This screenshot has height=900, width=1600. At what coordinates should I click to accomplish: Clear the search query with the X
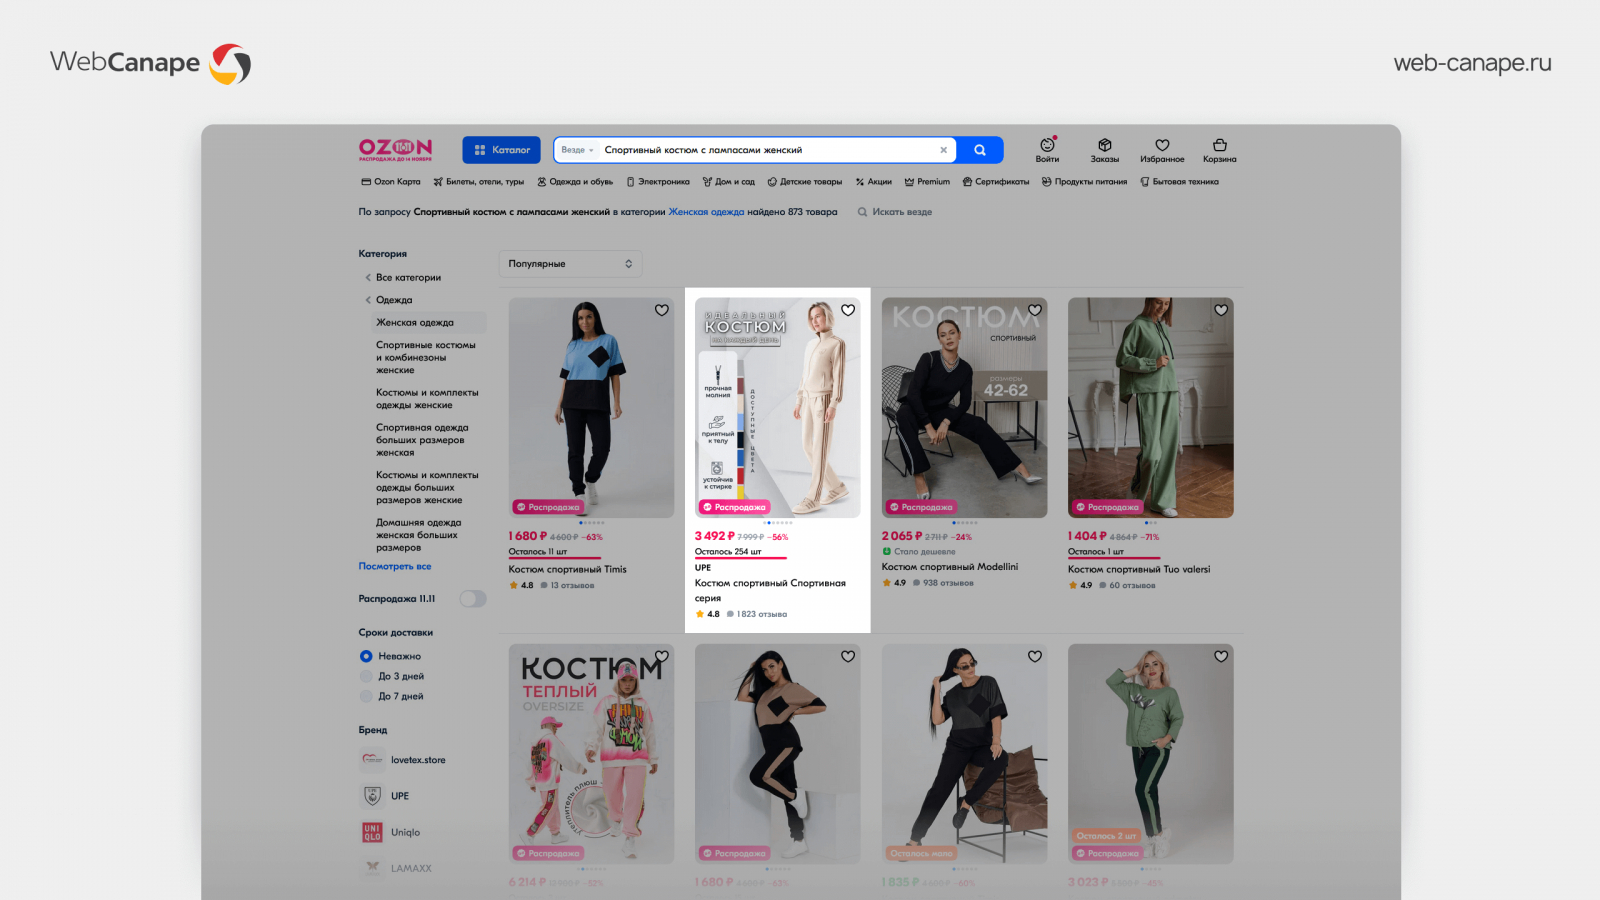pyautogui.click(x=943, y=150)
